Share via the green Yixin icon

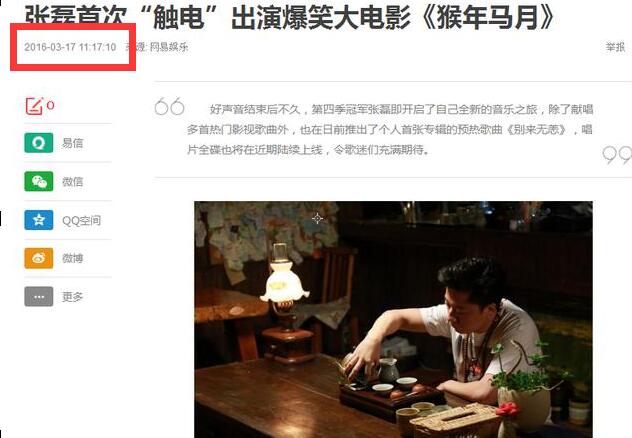pyautogui.click(x=39, y=143)
